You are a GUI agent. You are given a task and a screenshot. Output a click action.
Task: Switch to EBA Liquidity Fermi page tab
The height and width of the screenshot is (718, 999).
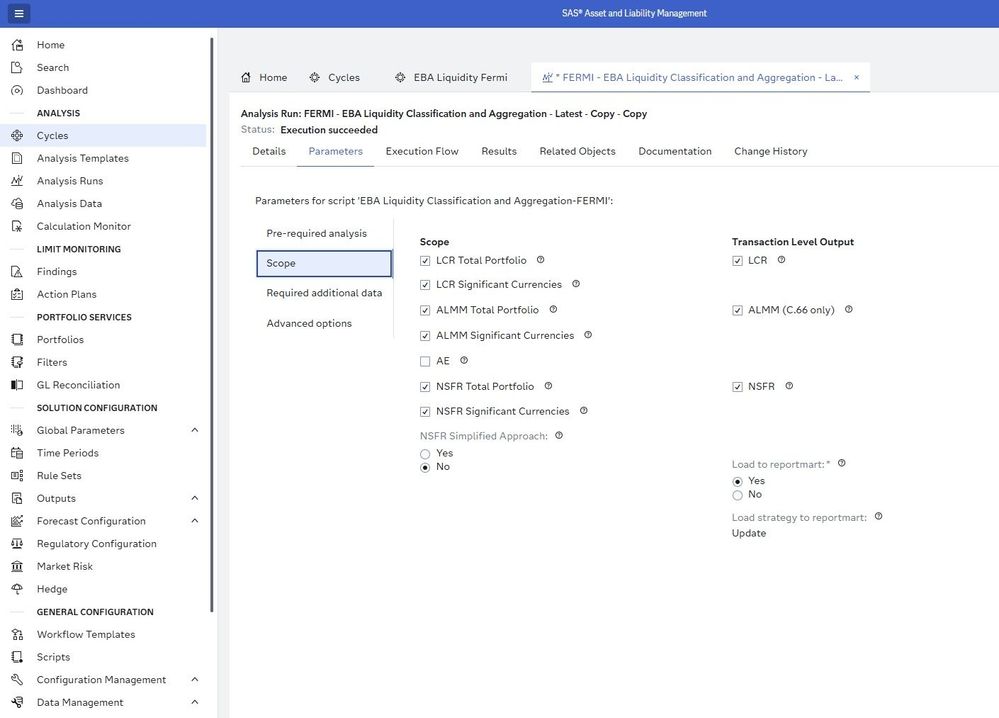pyautogui.click(x=452, y=78)
